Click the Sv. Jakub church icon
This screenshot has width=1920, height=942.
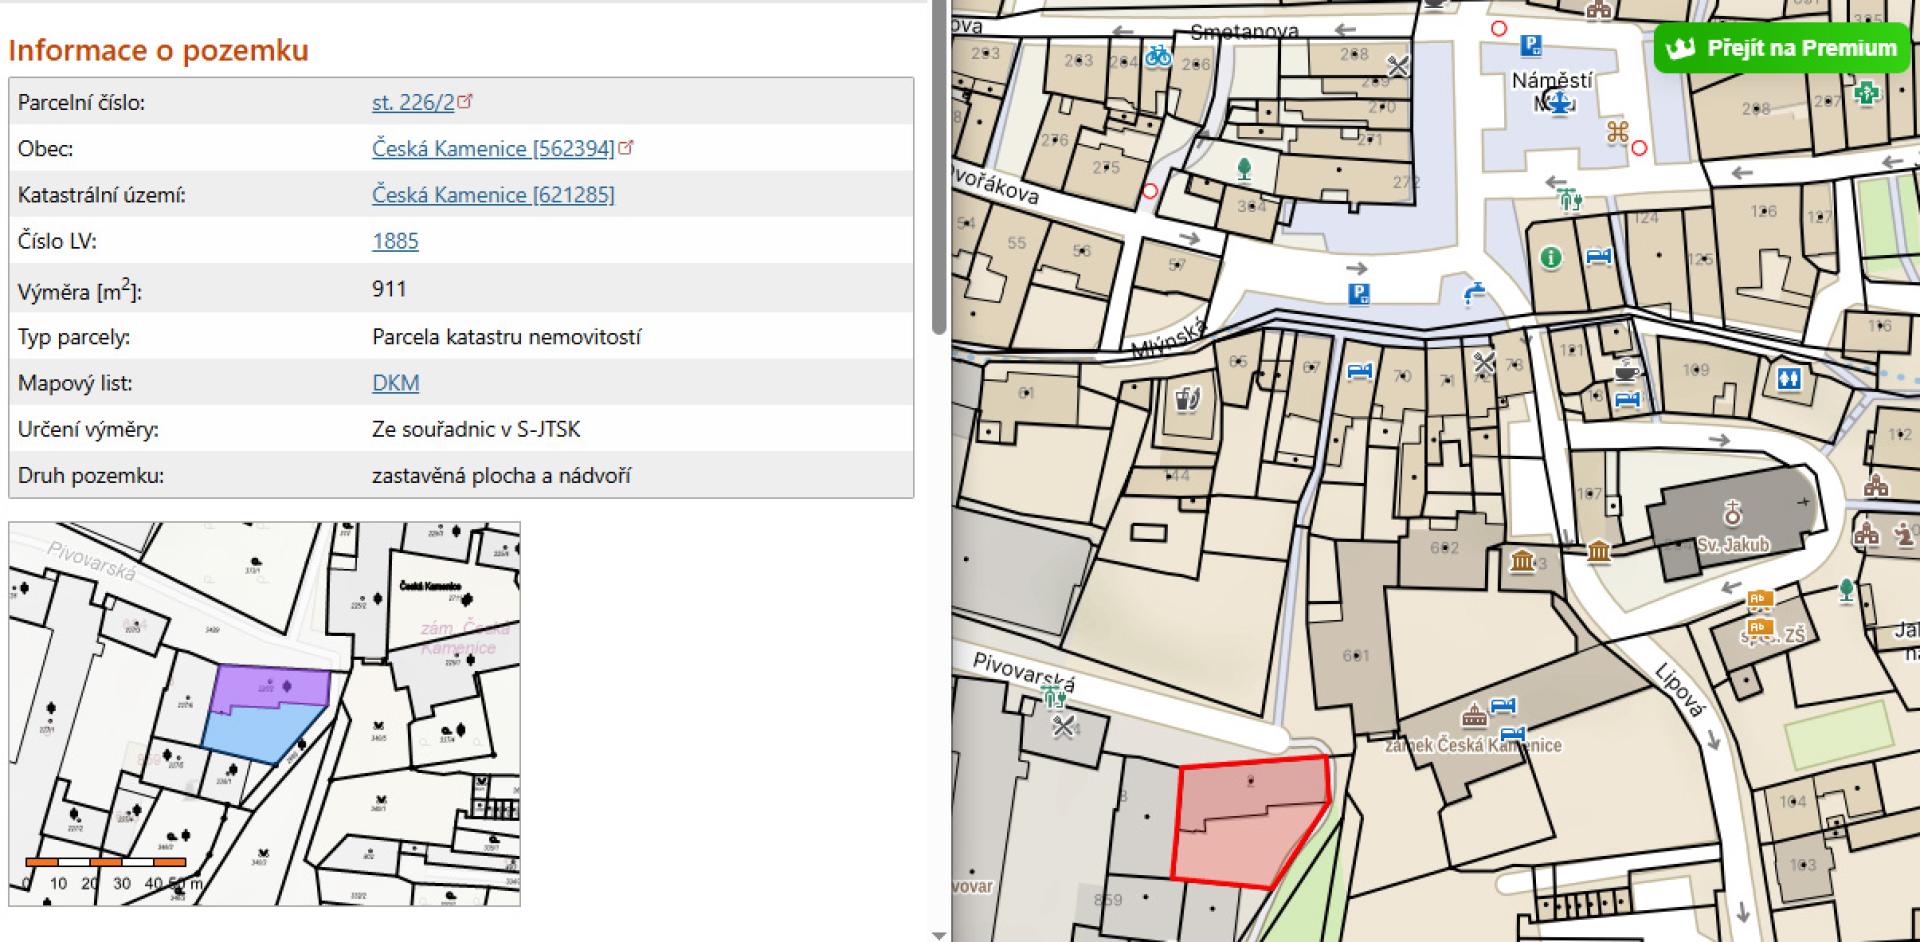coord(1732,515)
